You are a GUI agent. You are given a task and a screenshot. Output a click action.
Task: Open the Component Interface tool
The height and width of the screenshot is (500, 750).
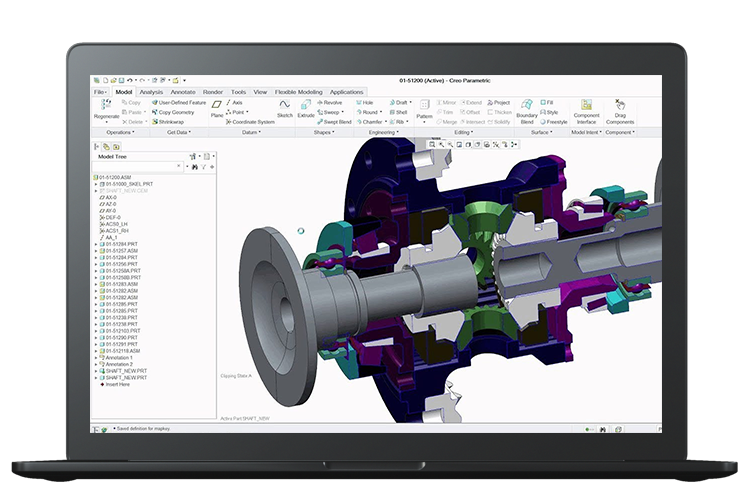coord(586,110)
